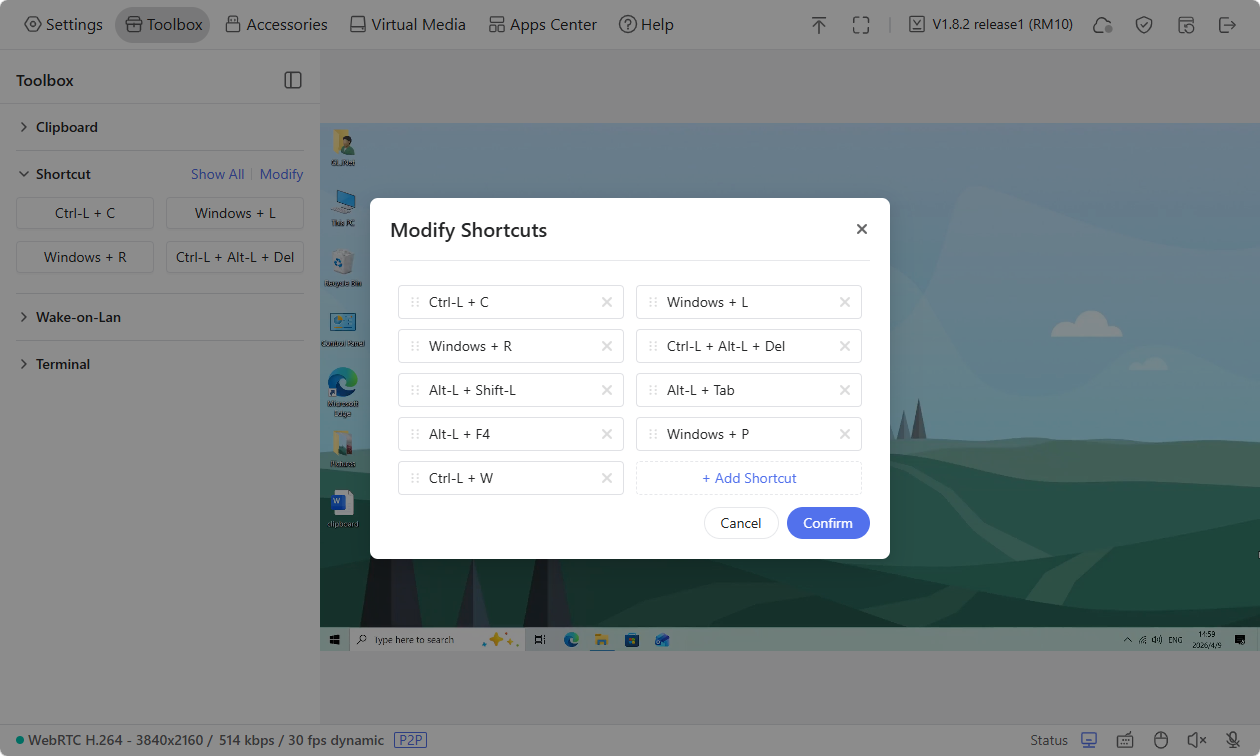Click the upload arrow icon in top bar
1260x756 pixels.
[x=819, y=24]
